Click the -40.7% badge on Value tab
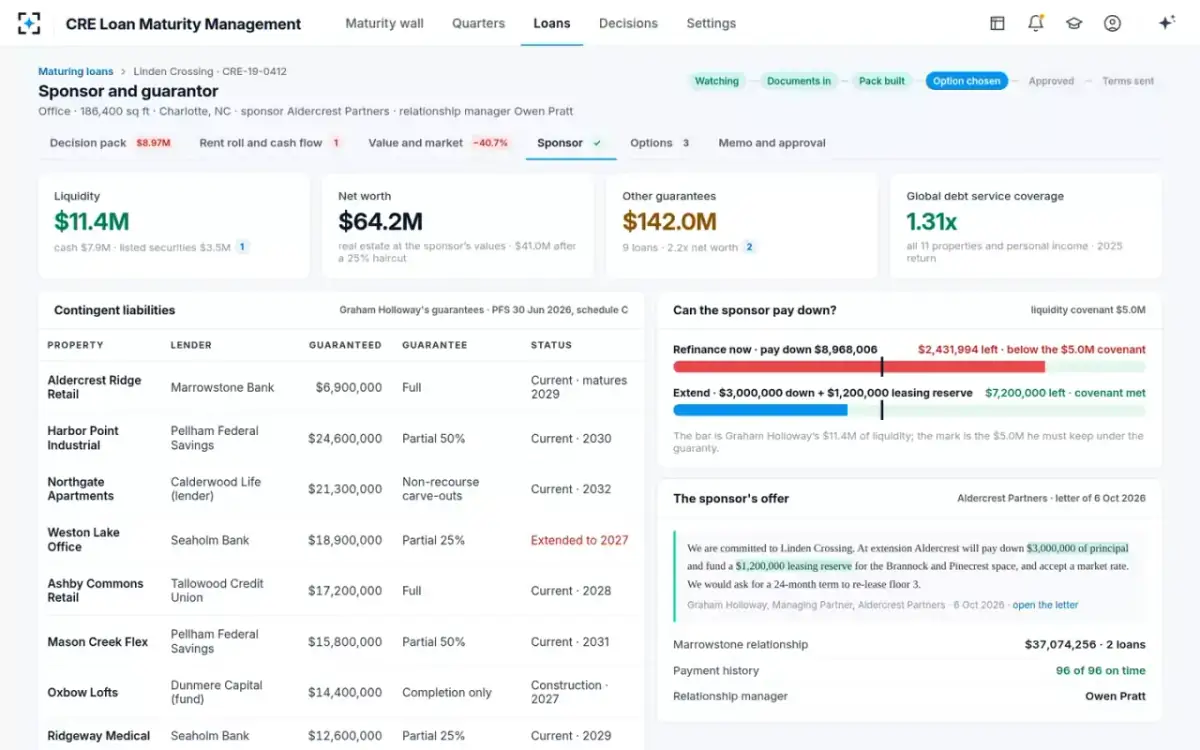 490,143
